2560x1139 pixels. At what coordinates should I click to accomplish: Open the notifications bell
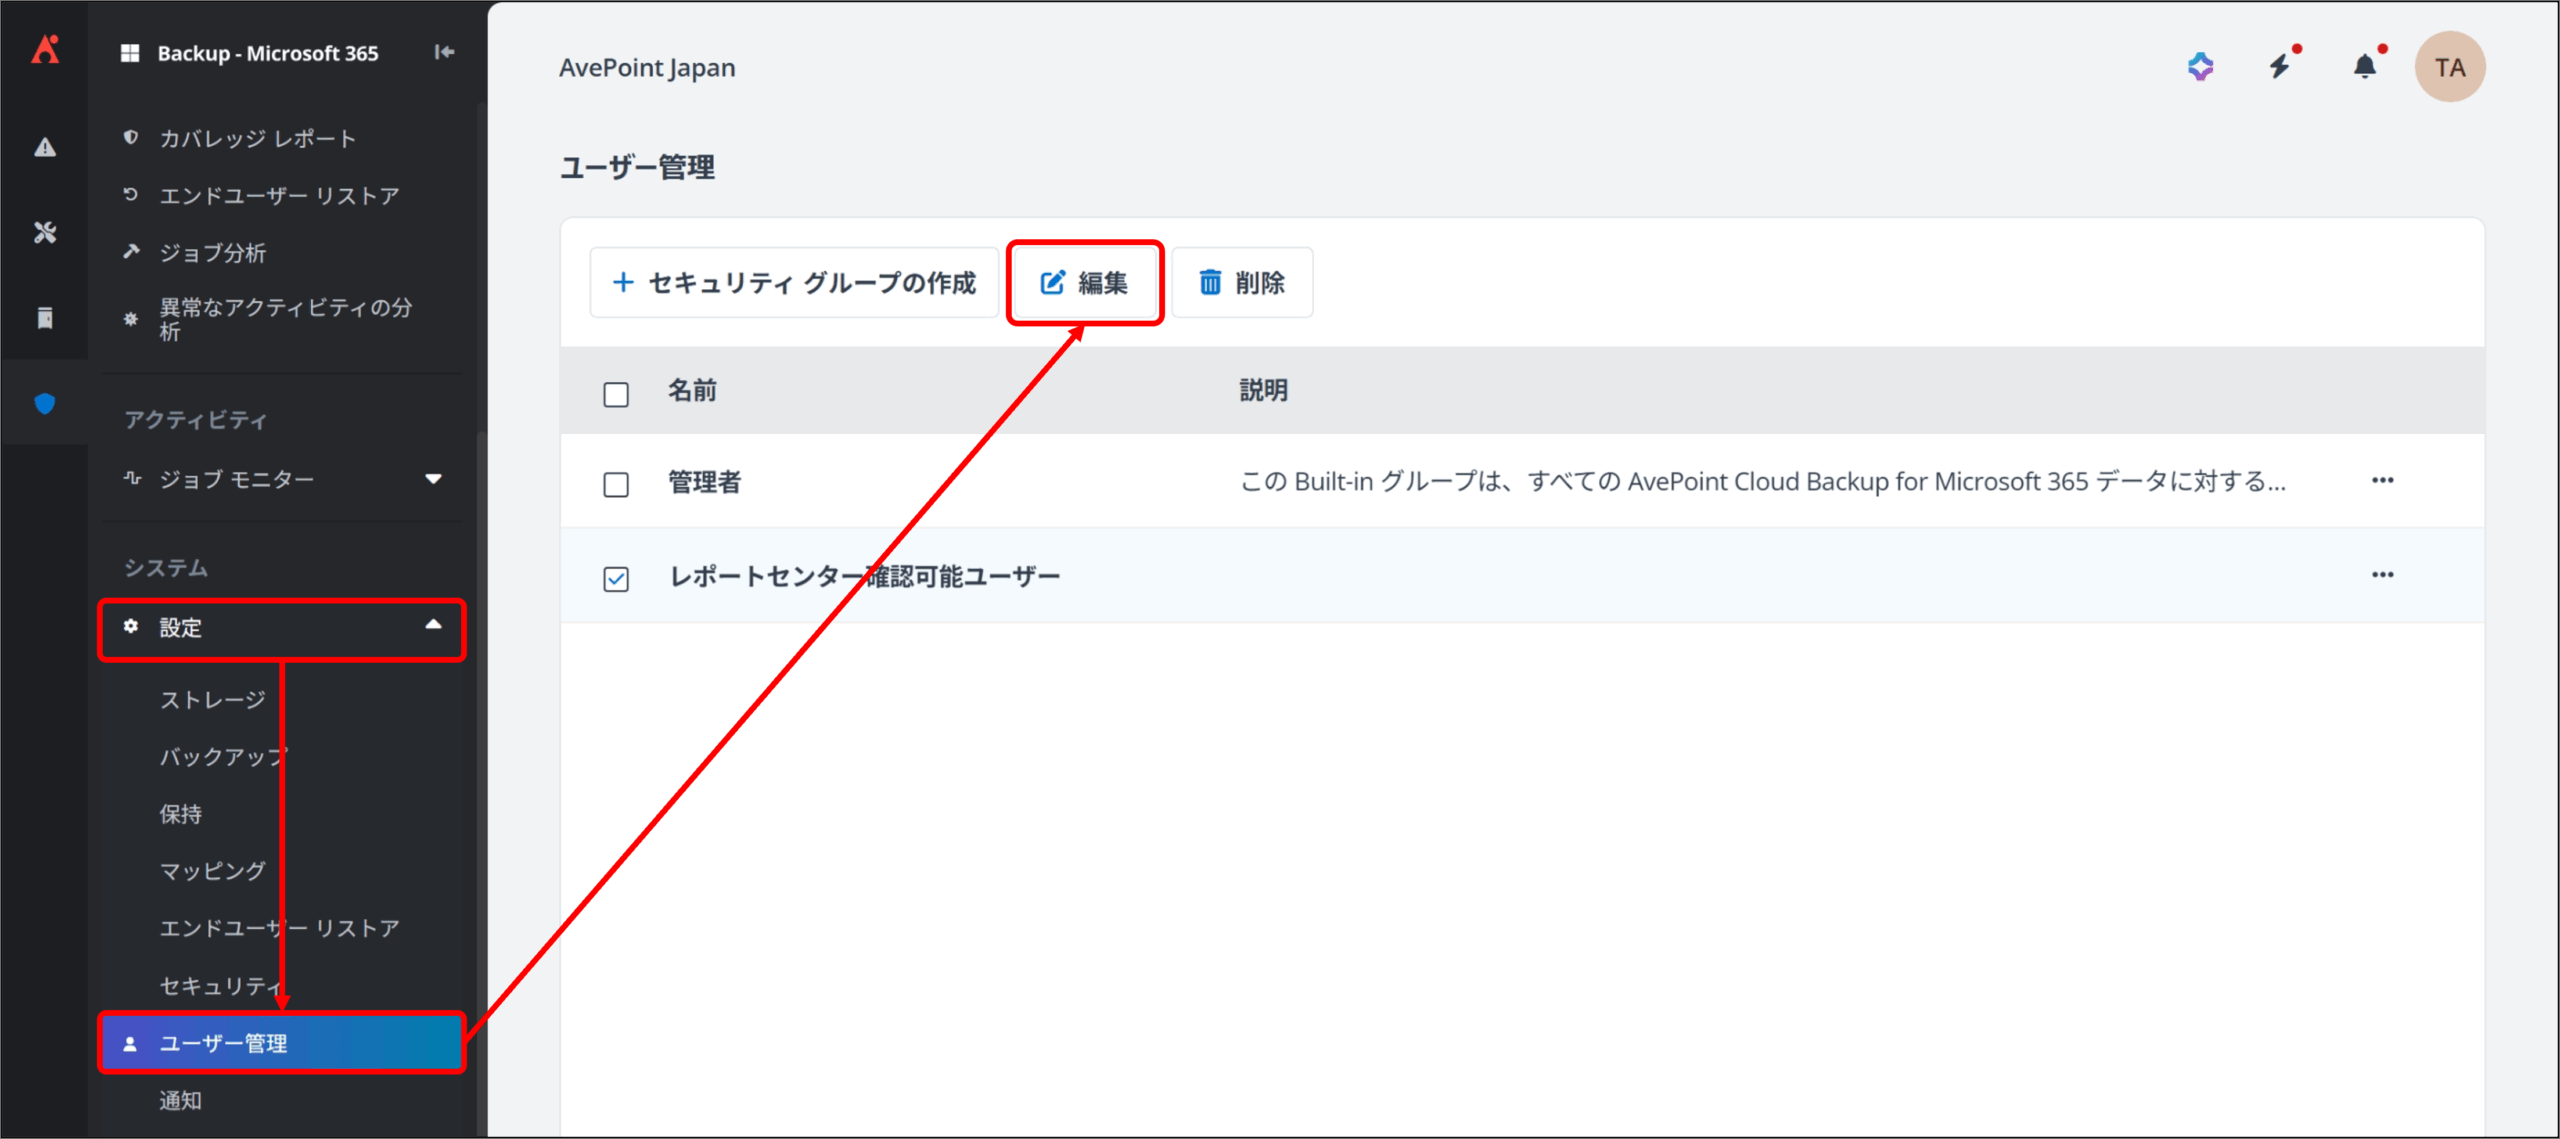2364,67
